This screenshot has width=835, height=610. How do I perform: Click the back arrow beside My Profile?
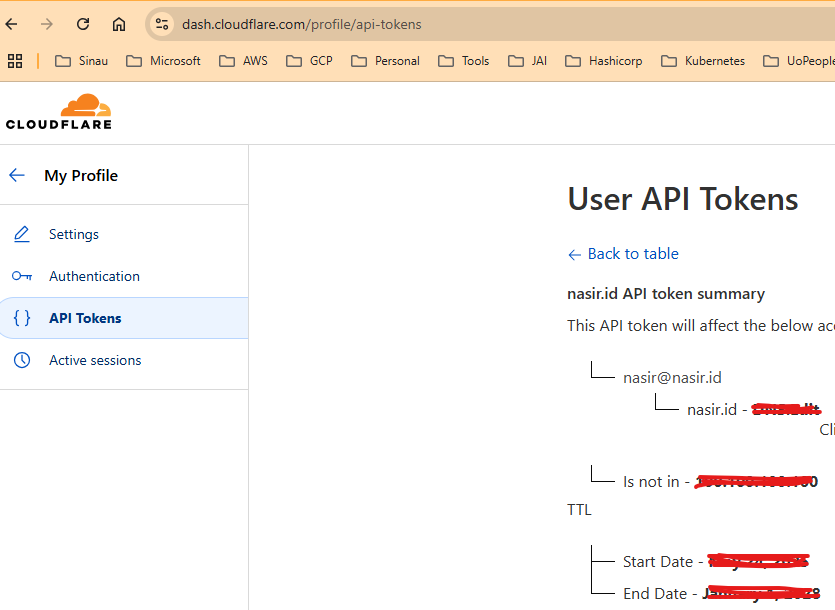[17, 175]
